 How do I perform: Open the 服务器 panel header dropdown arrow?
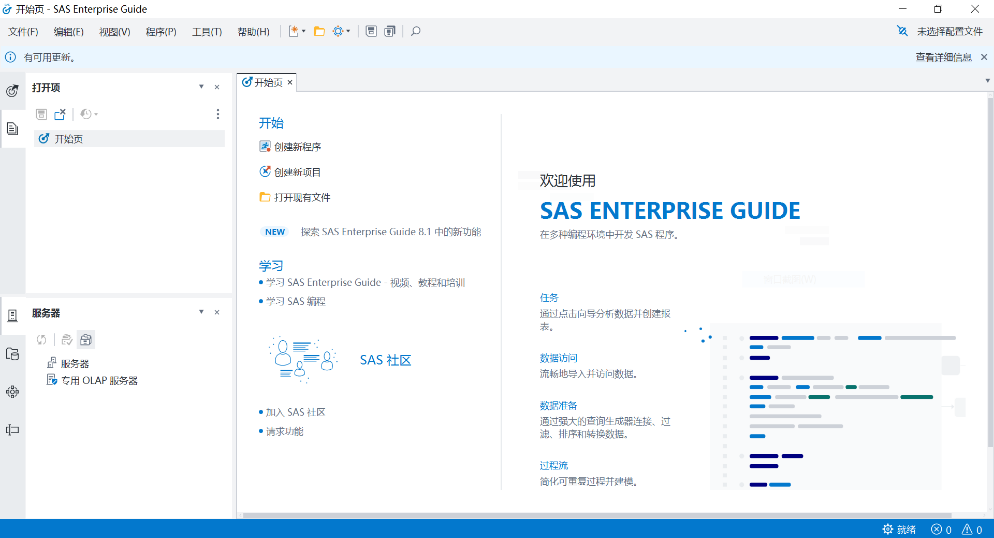[x=202, y=312]
